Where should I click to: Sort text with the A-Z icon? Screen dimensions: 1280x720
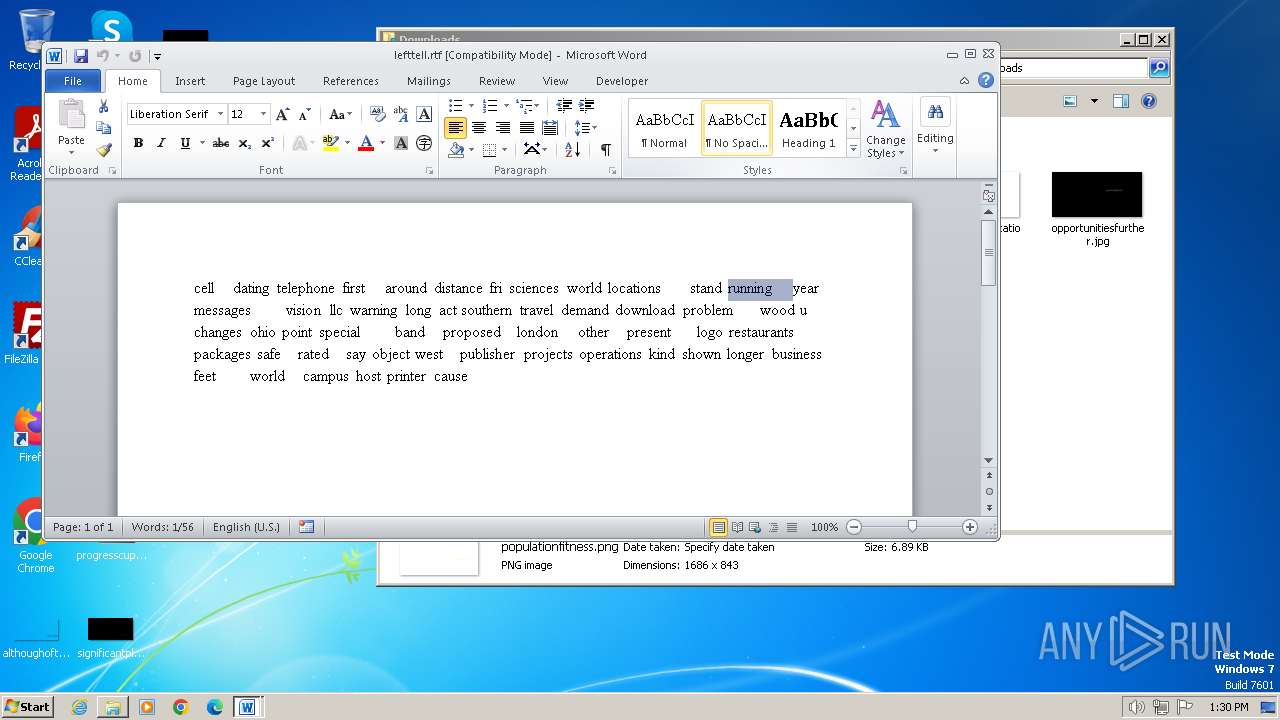pos(572,149)
